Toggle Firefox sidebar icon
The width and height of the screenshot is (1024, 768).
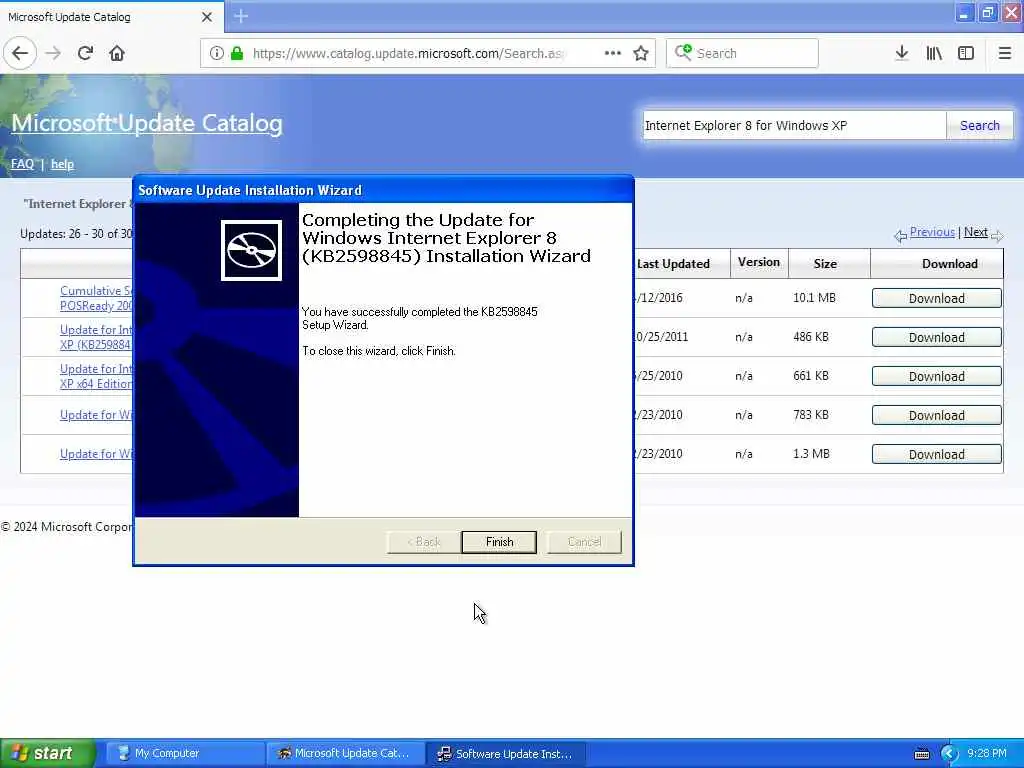[x=966, y=54]
